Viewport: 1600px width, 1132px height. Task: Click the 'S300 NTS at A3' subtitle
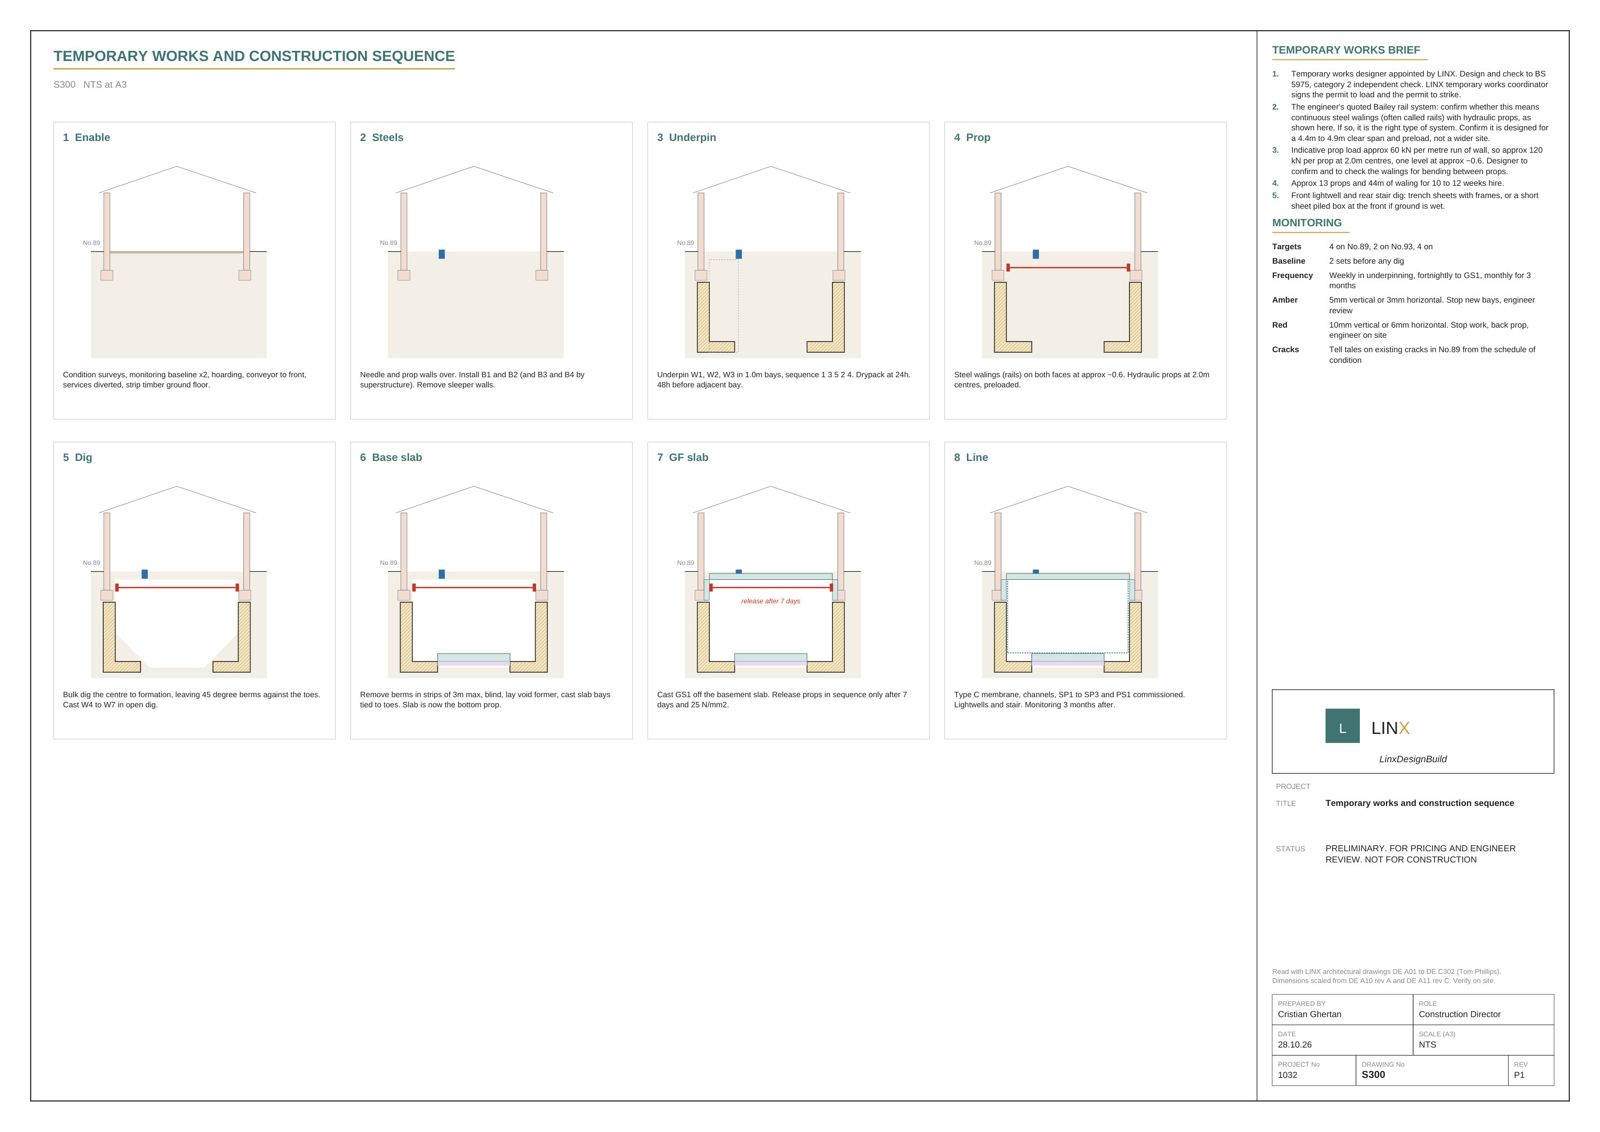click(x=90, y=85)
